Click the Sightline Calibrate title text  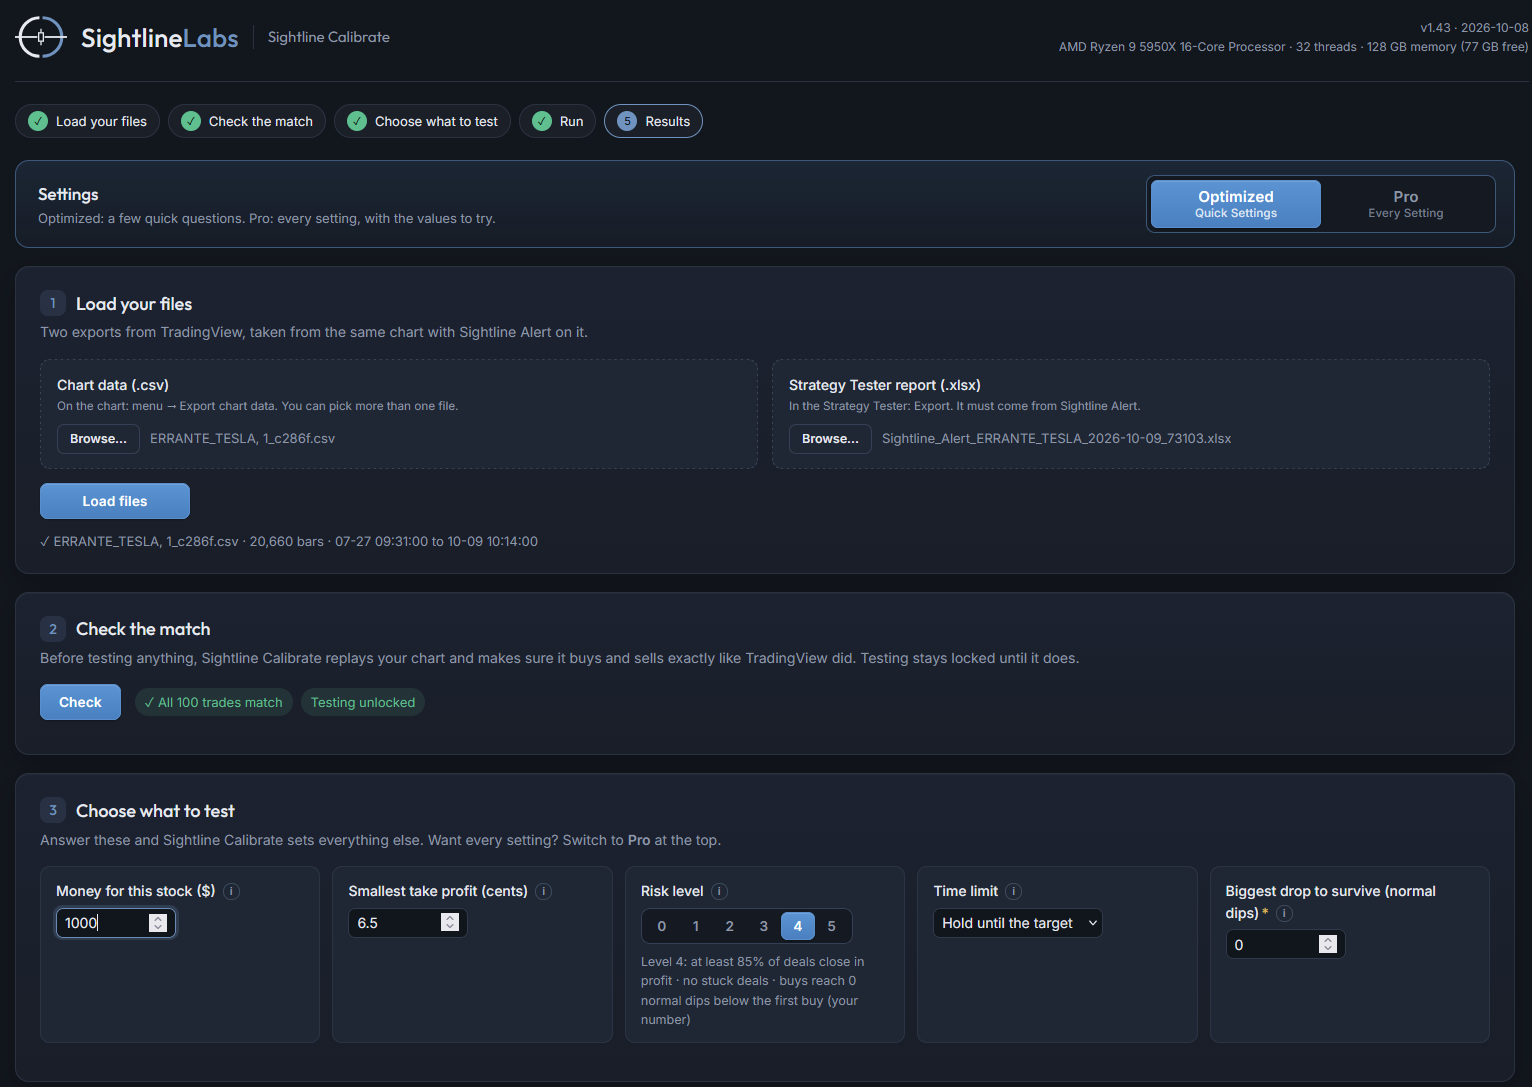pos(329,37)
